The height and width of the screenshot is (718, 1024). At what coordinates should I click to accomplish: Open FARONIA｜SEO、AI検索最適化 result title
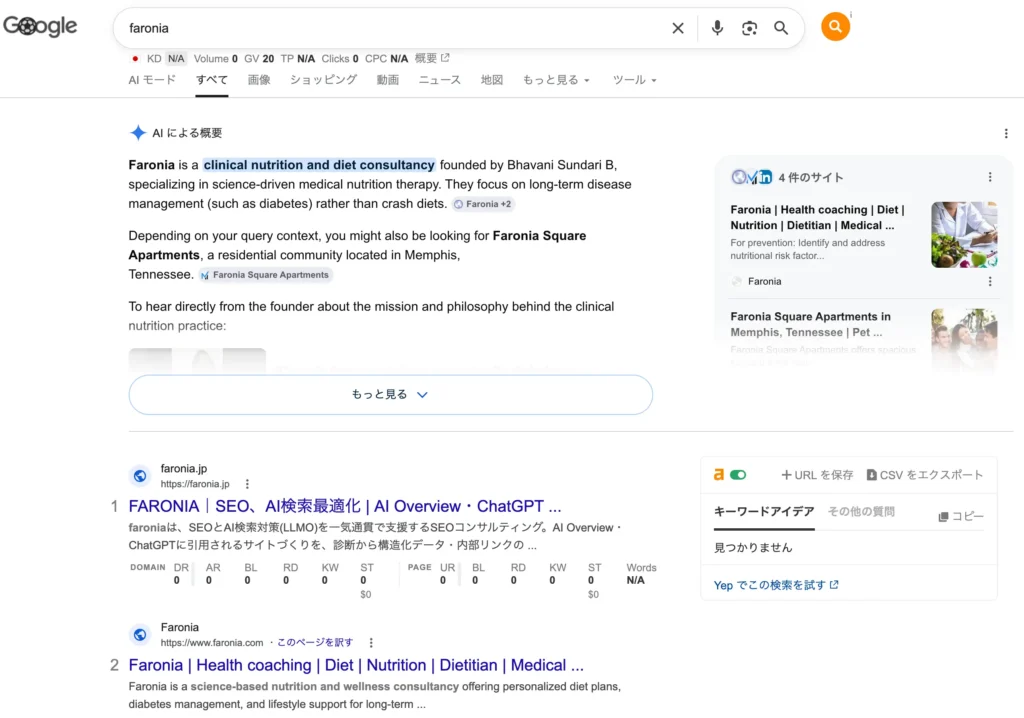345,506
